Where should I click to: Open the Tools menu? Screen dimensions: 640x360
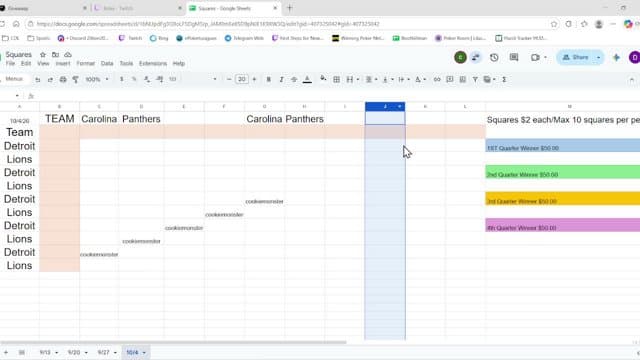click(x=126, y=63)
